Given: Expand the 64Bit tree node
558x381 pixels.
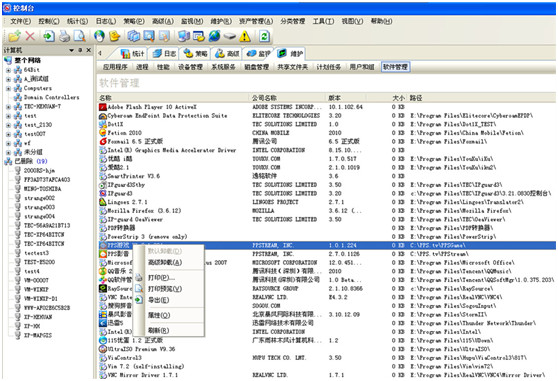Looking at the screenshot, I should coord(9,70).
